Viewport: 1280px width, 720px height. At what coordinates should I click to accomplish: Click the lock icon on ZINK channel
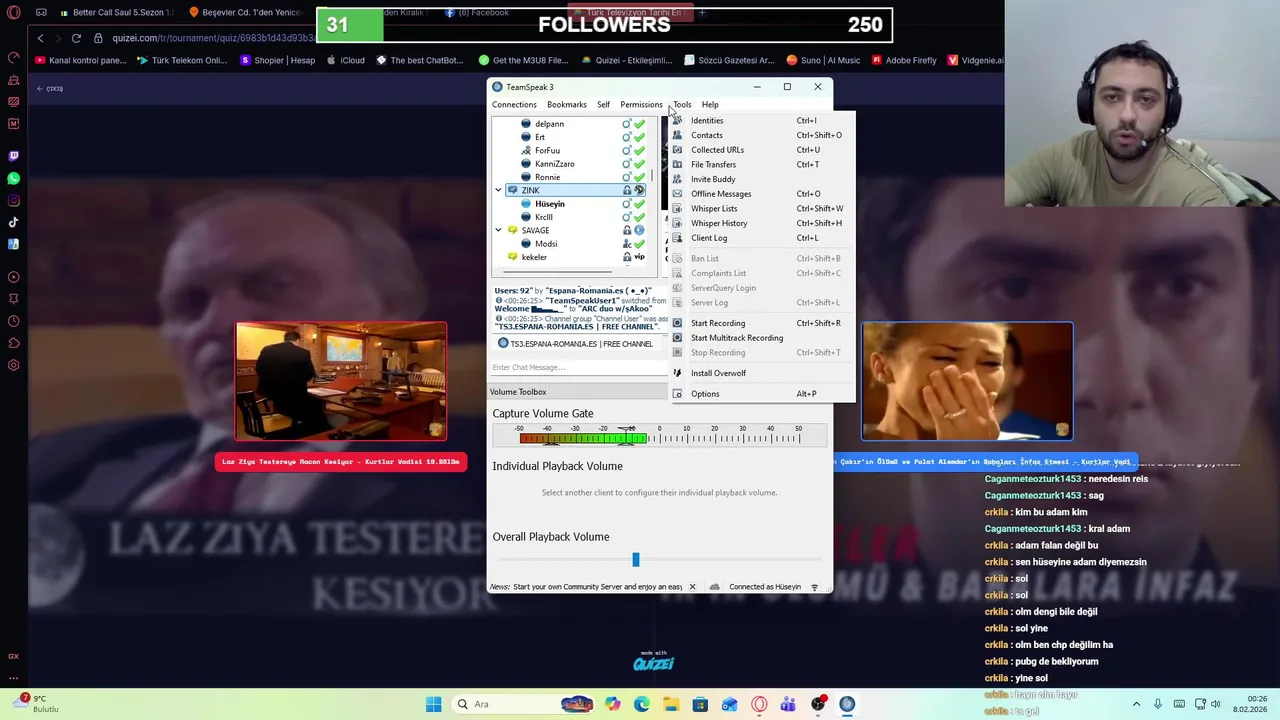[627, 190]
